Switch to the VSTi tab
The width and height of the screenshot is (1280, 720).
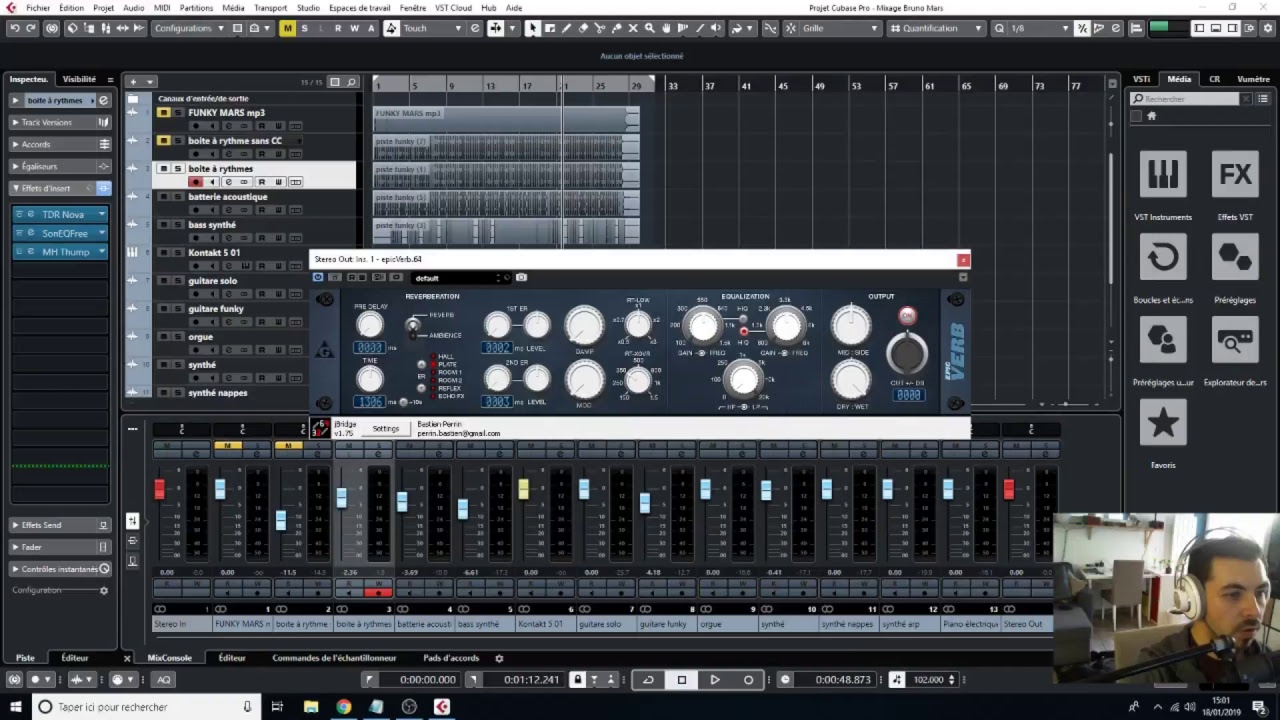(1141, 79)
